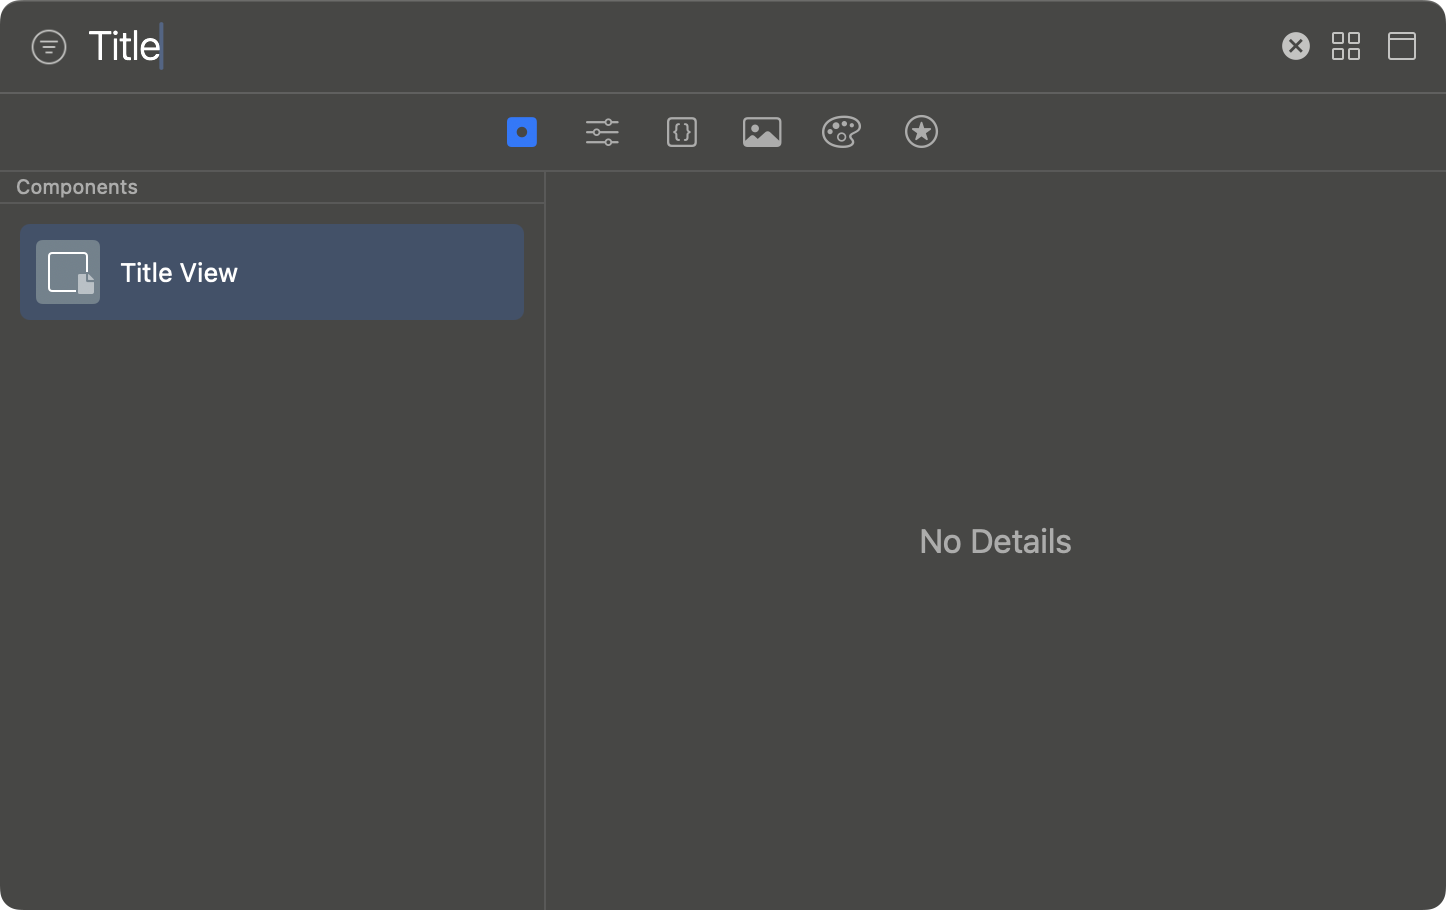Click the Title View thumbnail icon
The width and height of the screenshot is (1446, 910).
(x=68, y=272)
